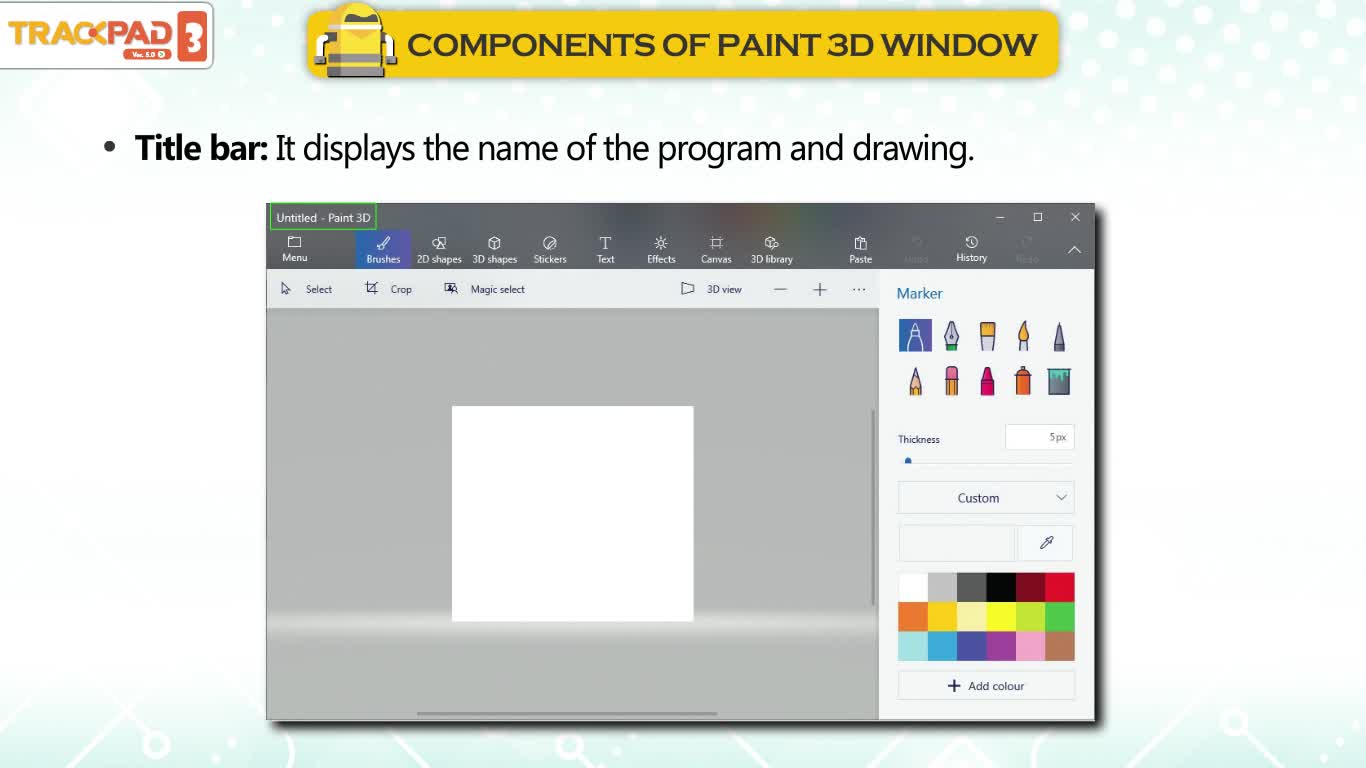Pick the green colour swatch
The image size is (1366, 768).
(x=1060, y=616)
